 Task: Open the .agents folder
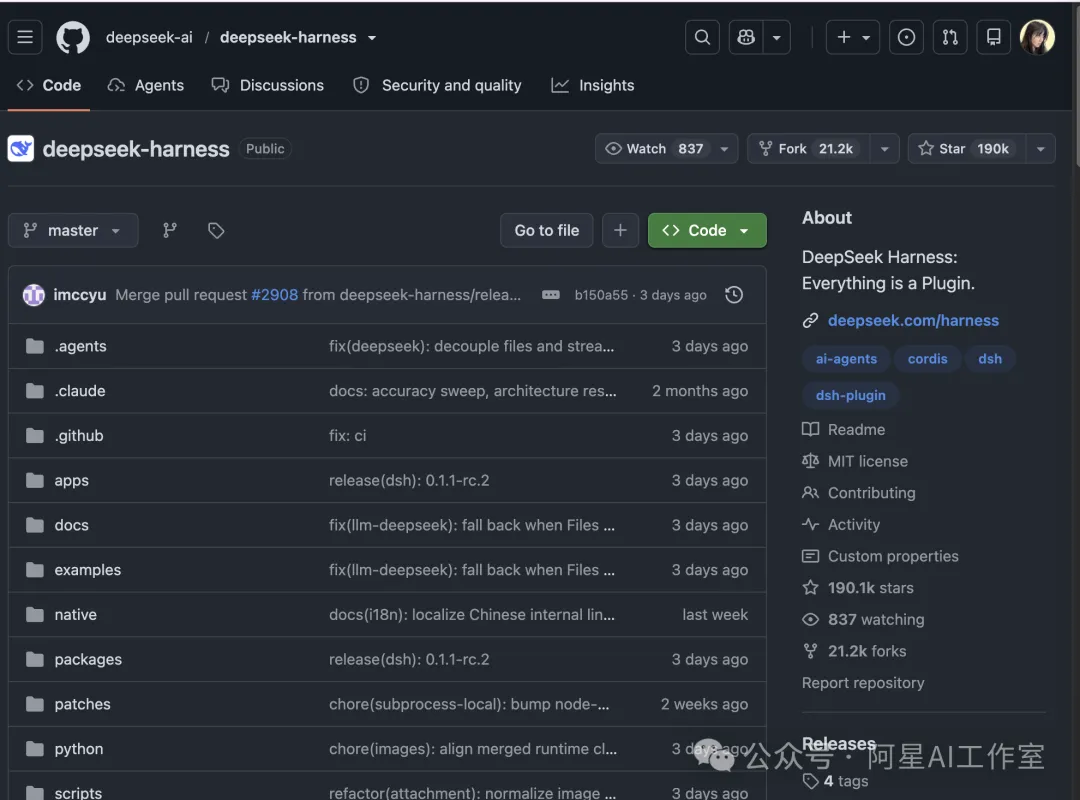tap(81, 347)
